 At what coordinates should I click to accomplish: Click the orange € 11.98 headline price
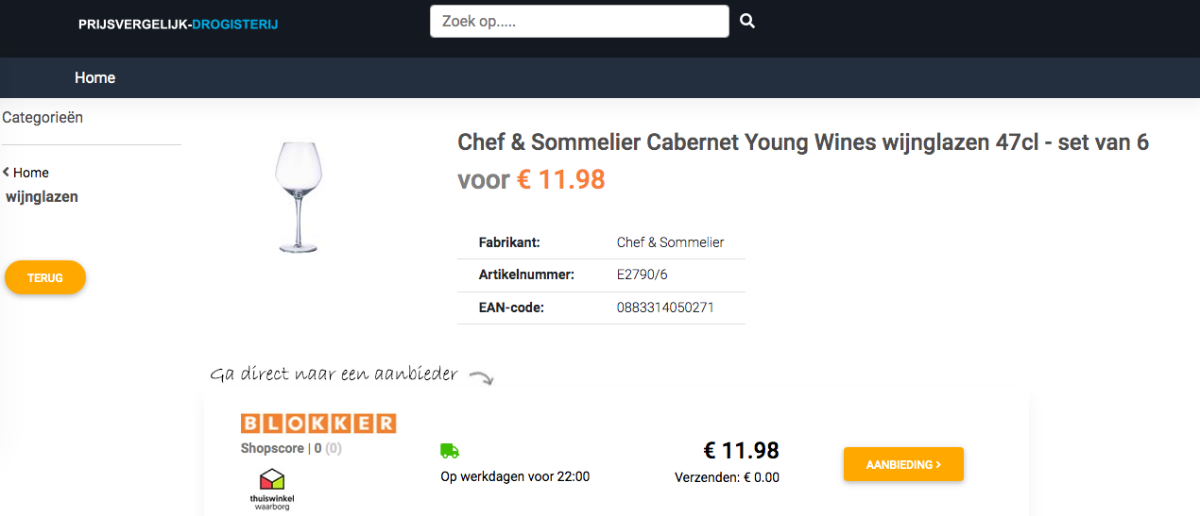point(561,180)
